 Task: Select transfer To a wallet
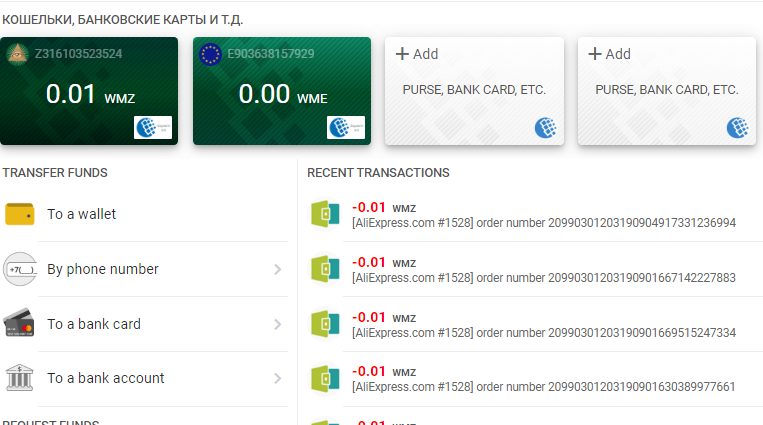(145, 214)
